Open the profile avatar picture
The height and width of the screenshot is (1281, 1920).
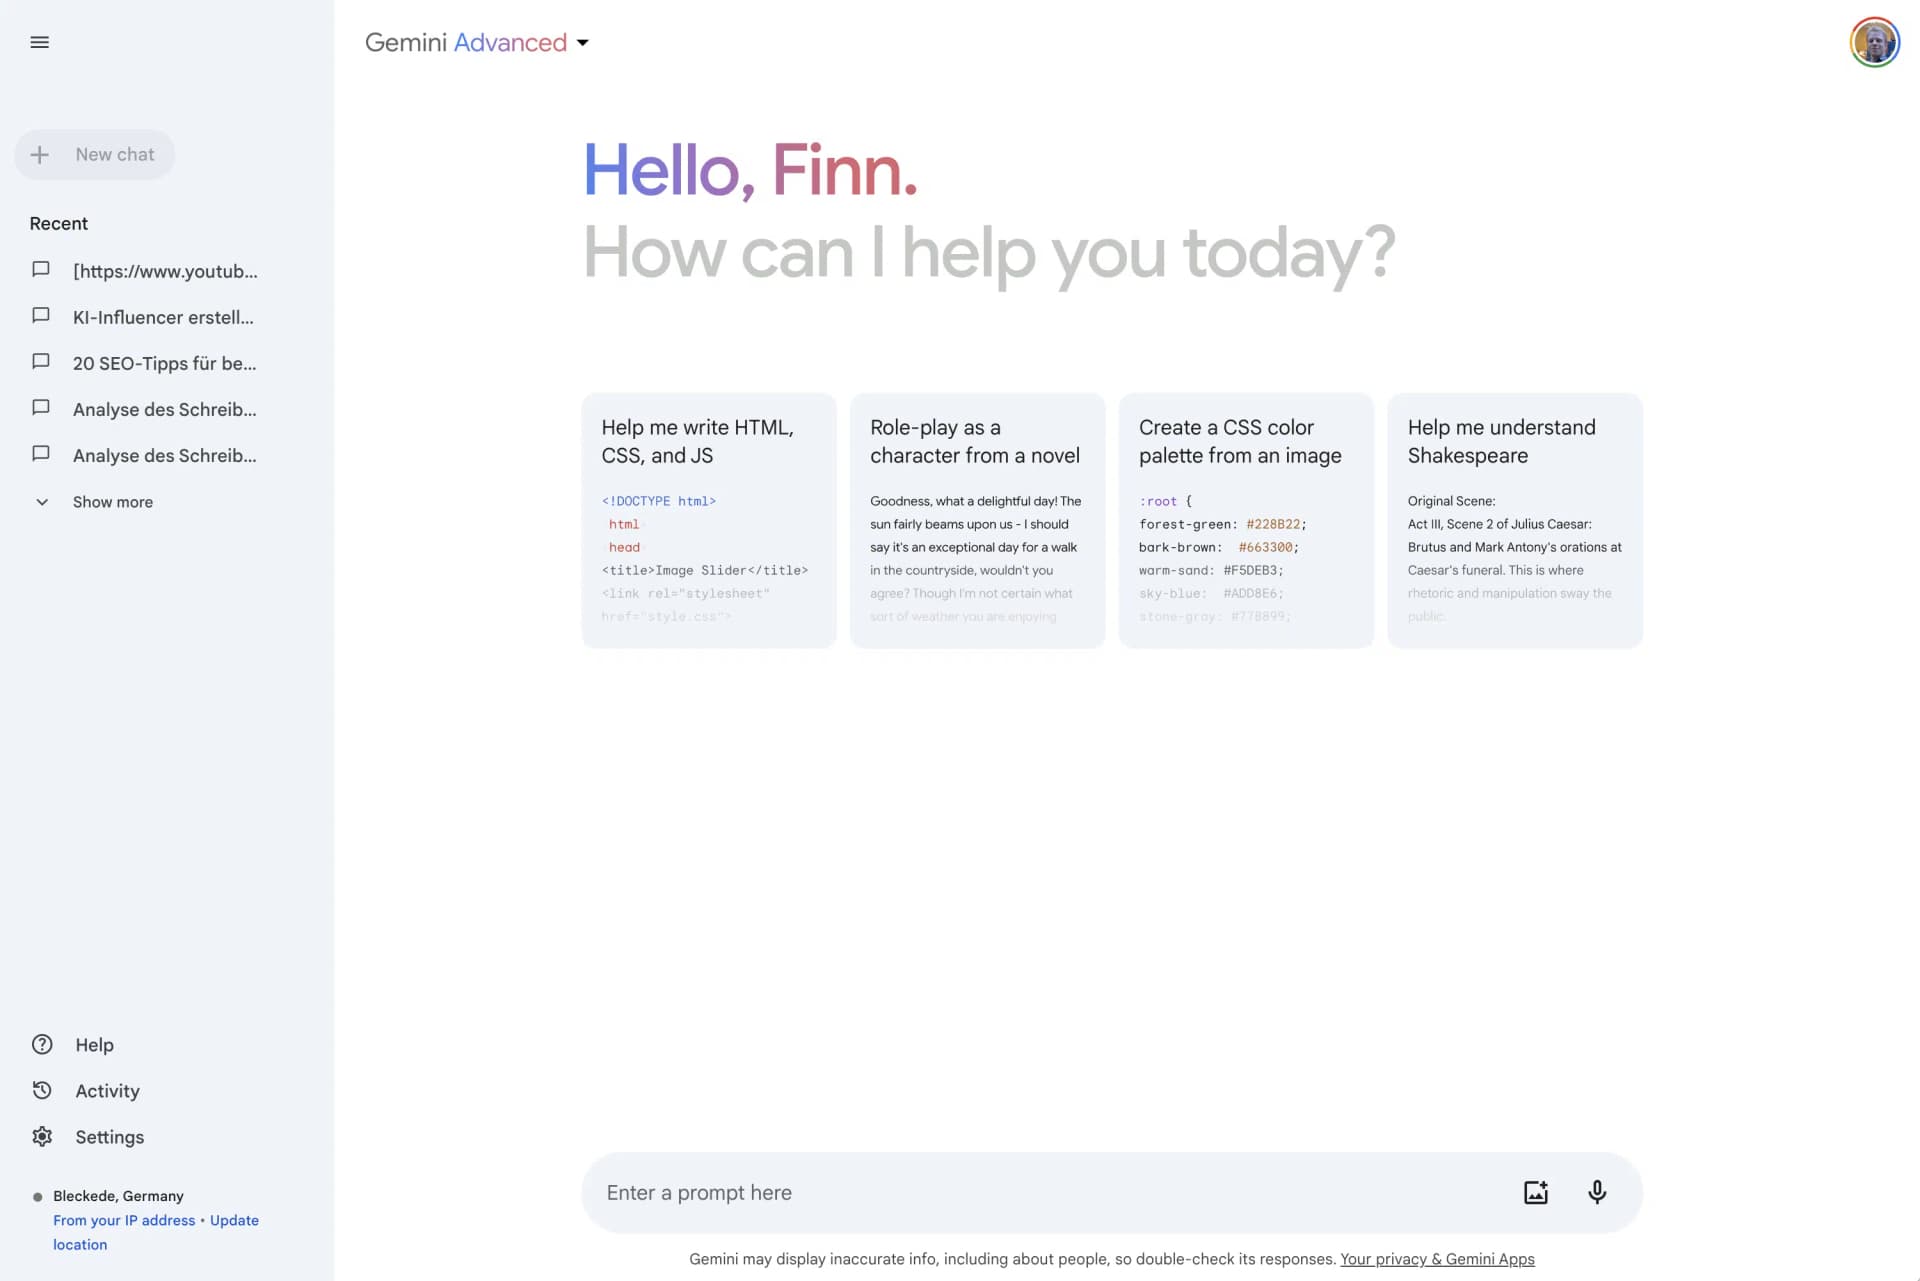(x=1874, y=42)
